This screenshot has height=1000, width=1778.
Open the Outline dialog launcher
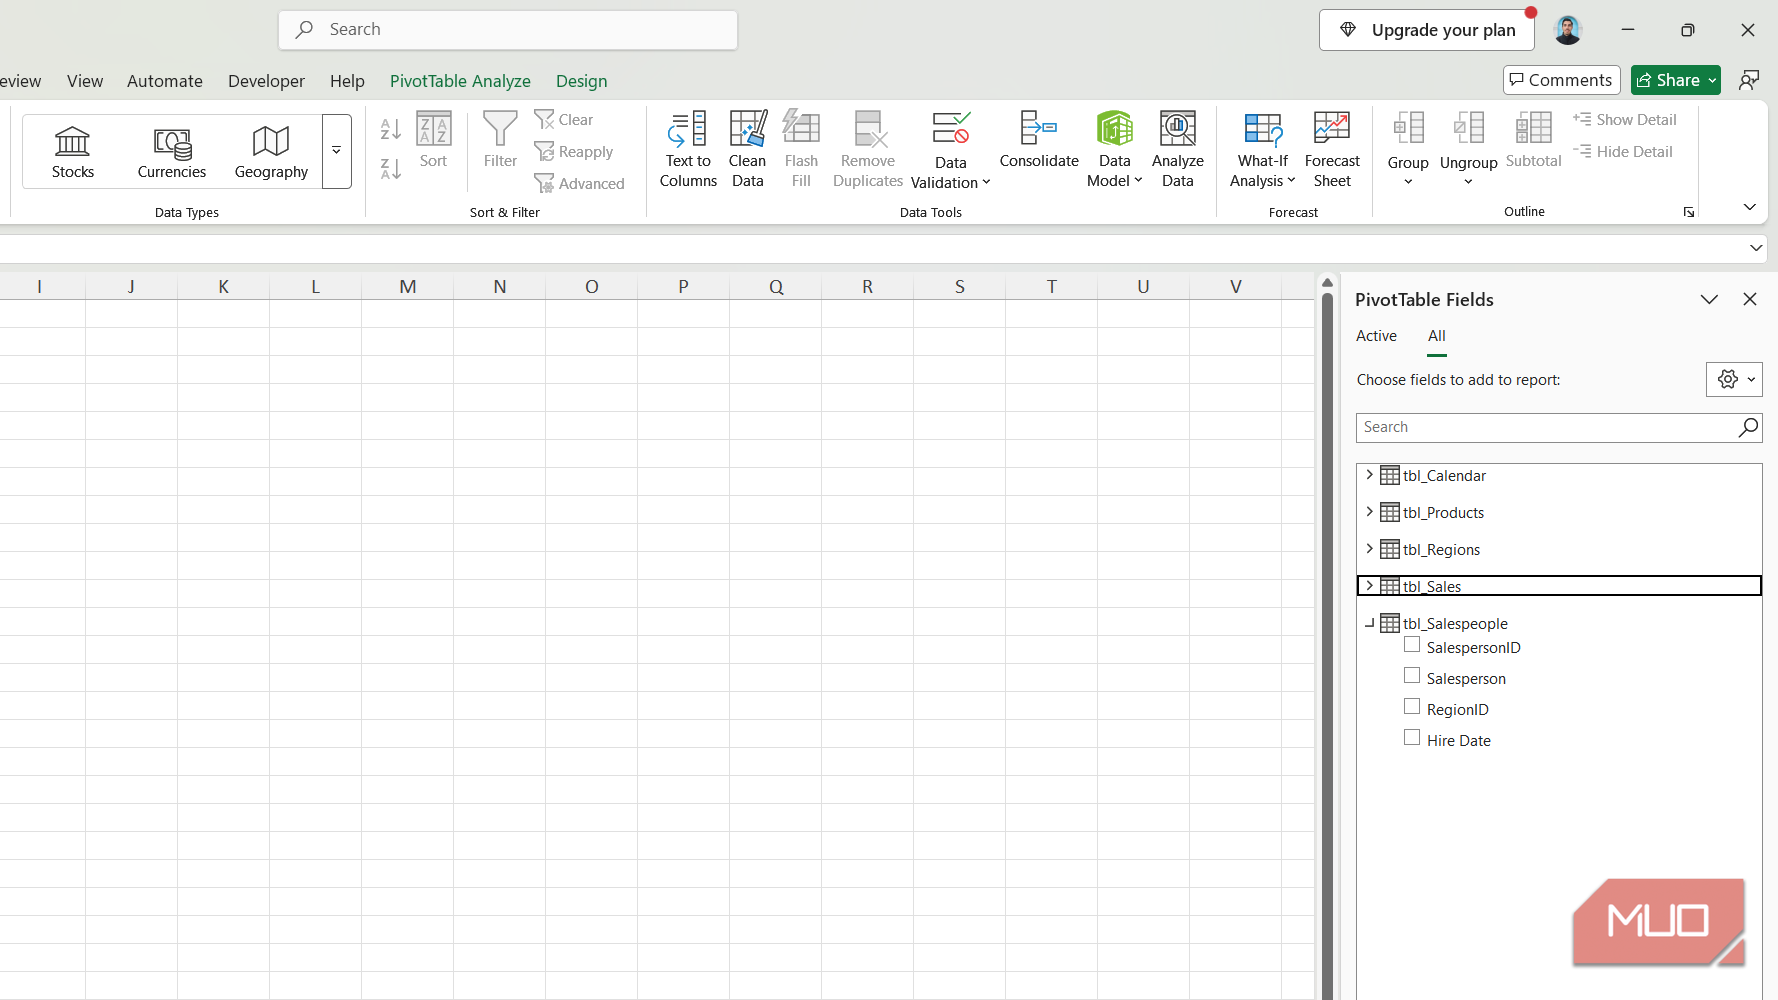(x=1688, y=212)
